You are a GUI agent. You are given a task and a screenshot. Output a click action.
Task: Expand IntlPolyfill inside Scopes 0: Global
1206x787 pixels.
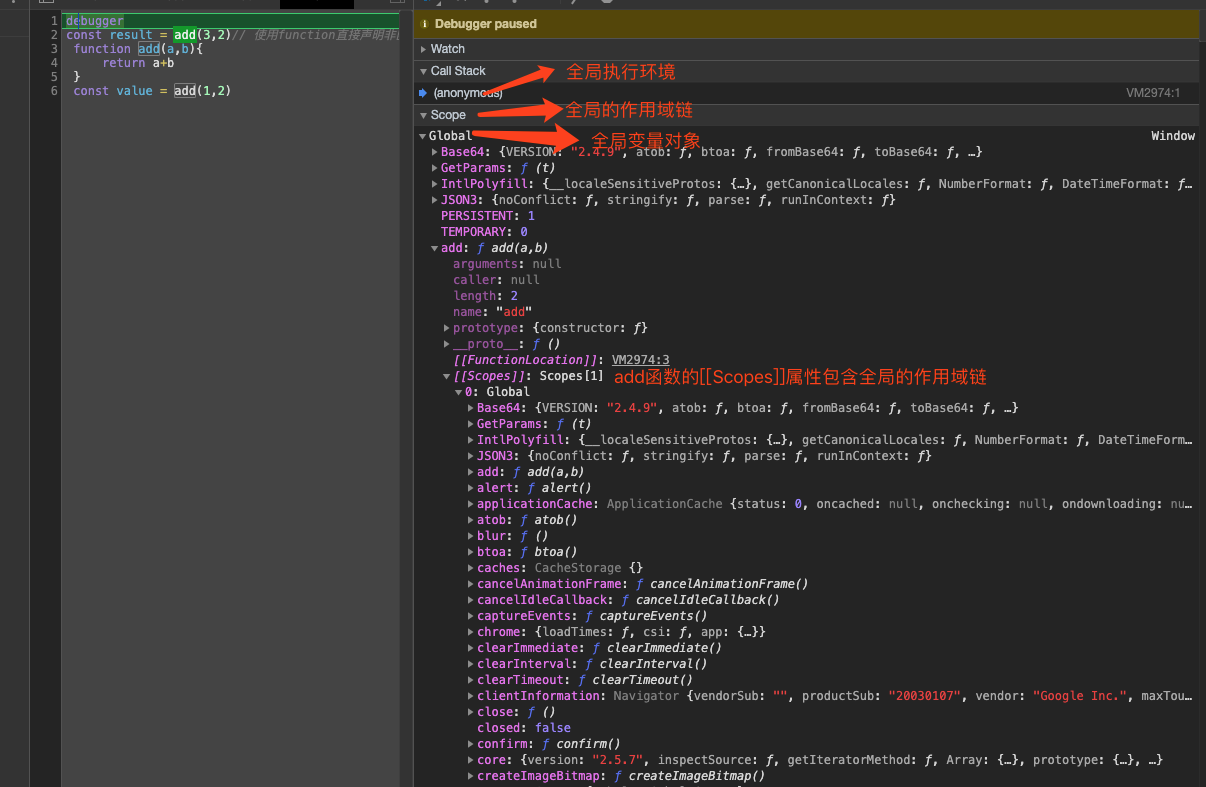pyautogui.click(x=471, y=440)
